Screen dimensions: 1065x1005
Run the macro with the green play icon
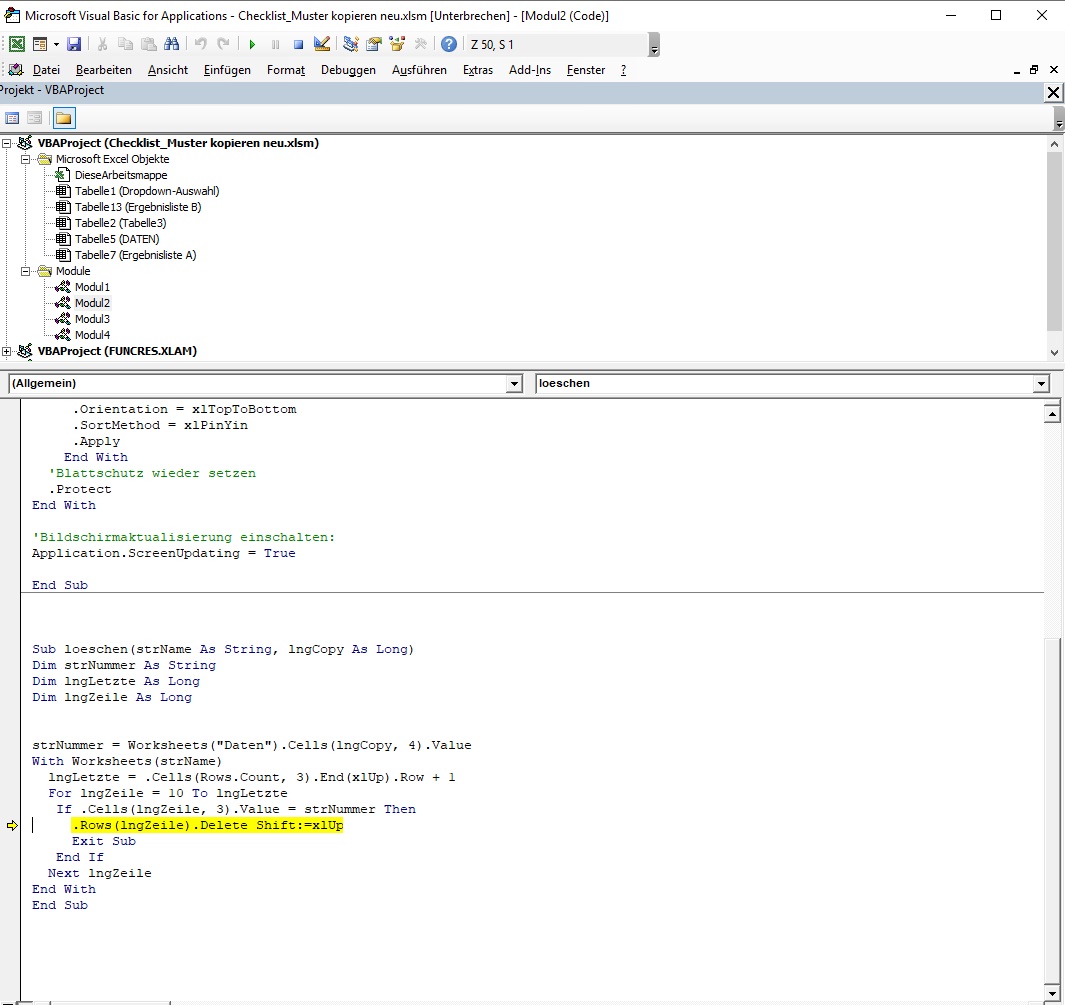252,44
